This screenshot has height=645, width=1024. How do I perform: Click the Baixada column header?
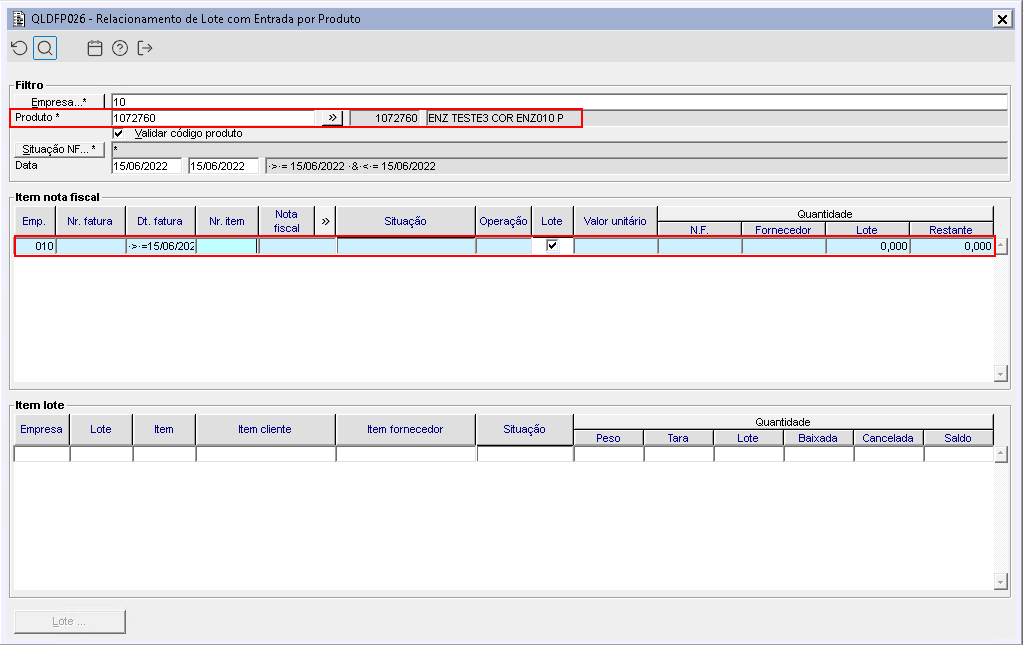tap(818, 438)
